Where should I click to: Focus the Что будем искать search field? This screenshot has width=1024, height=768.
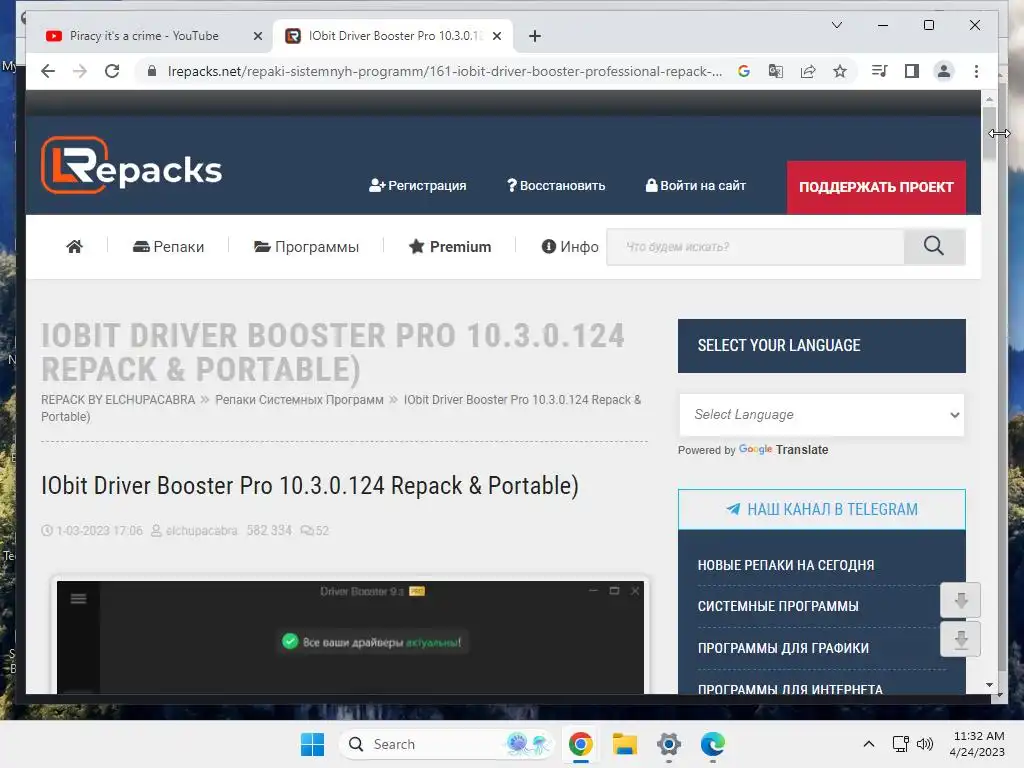point(756,247)
